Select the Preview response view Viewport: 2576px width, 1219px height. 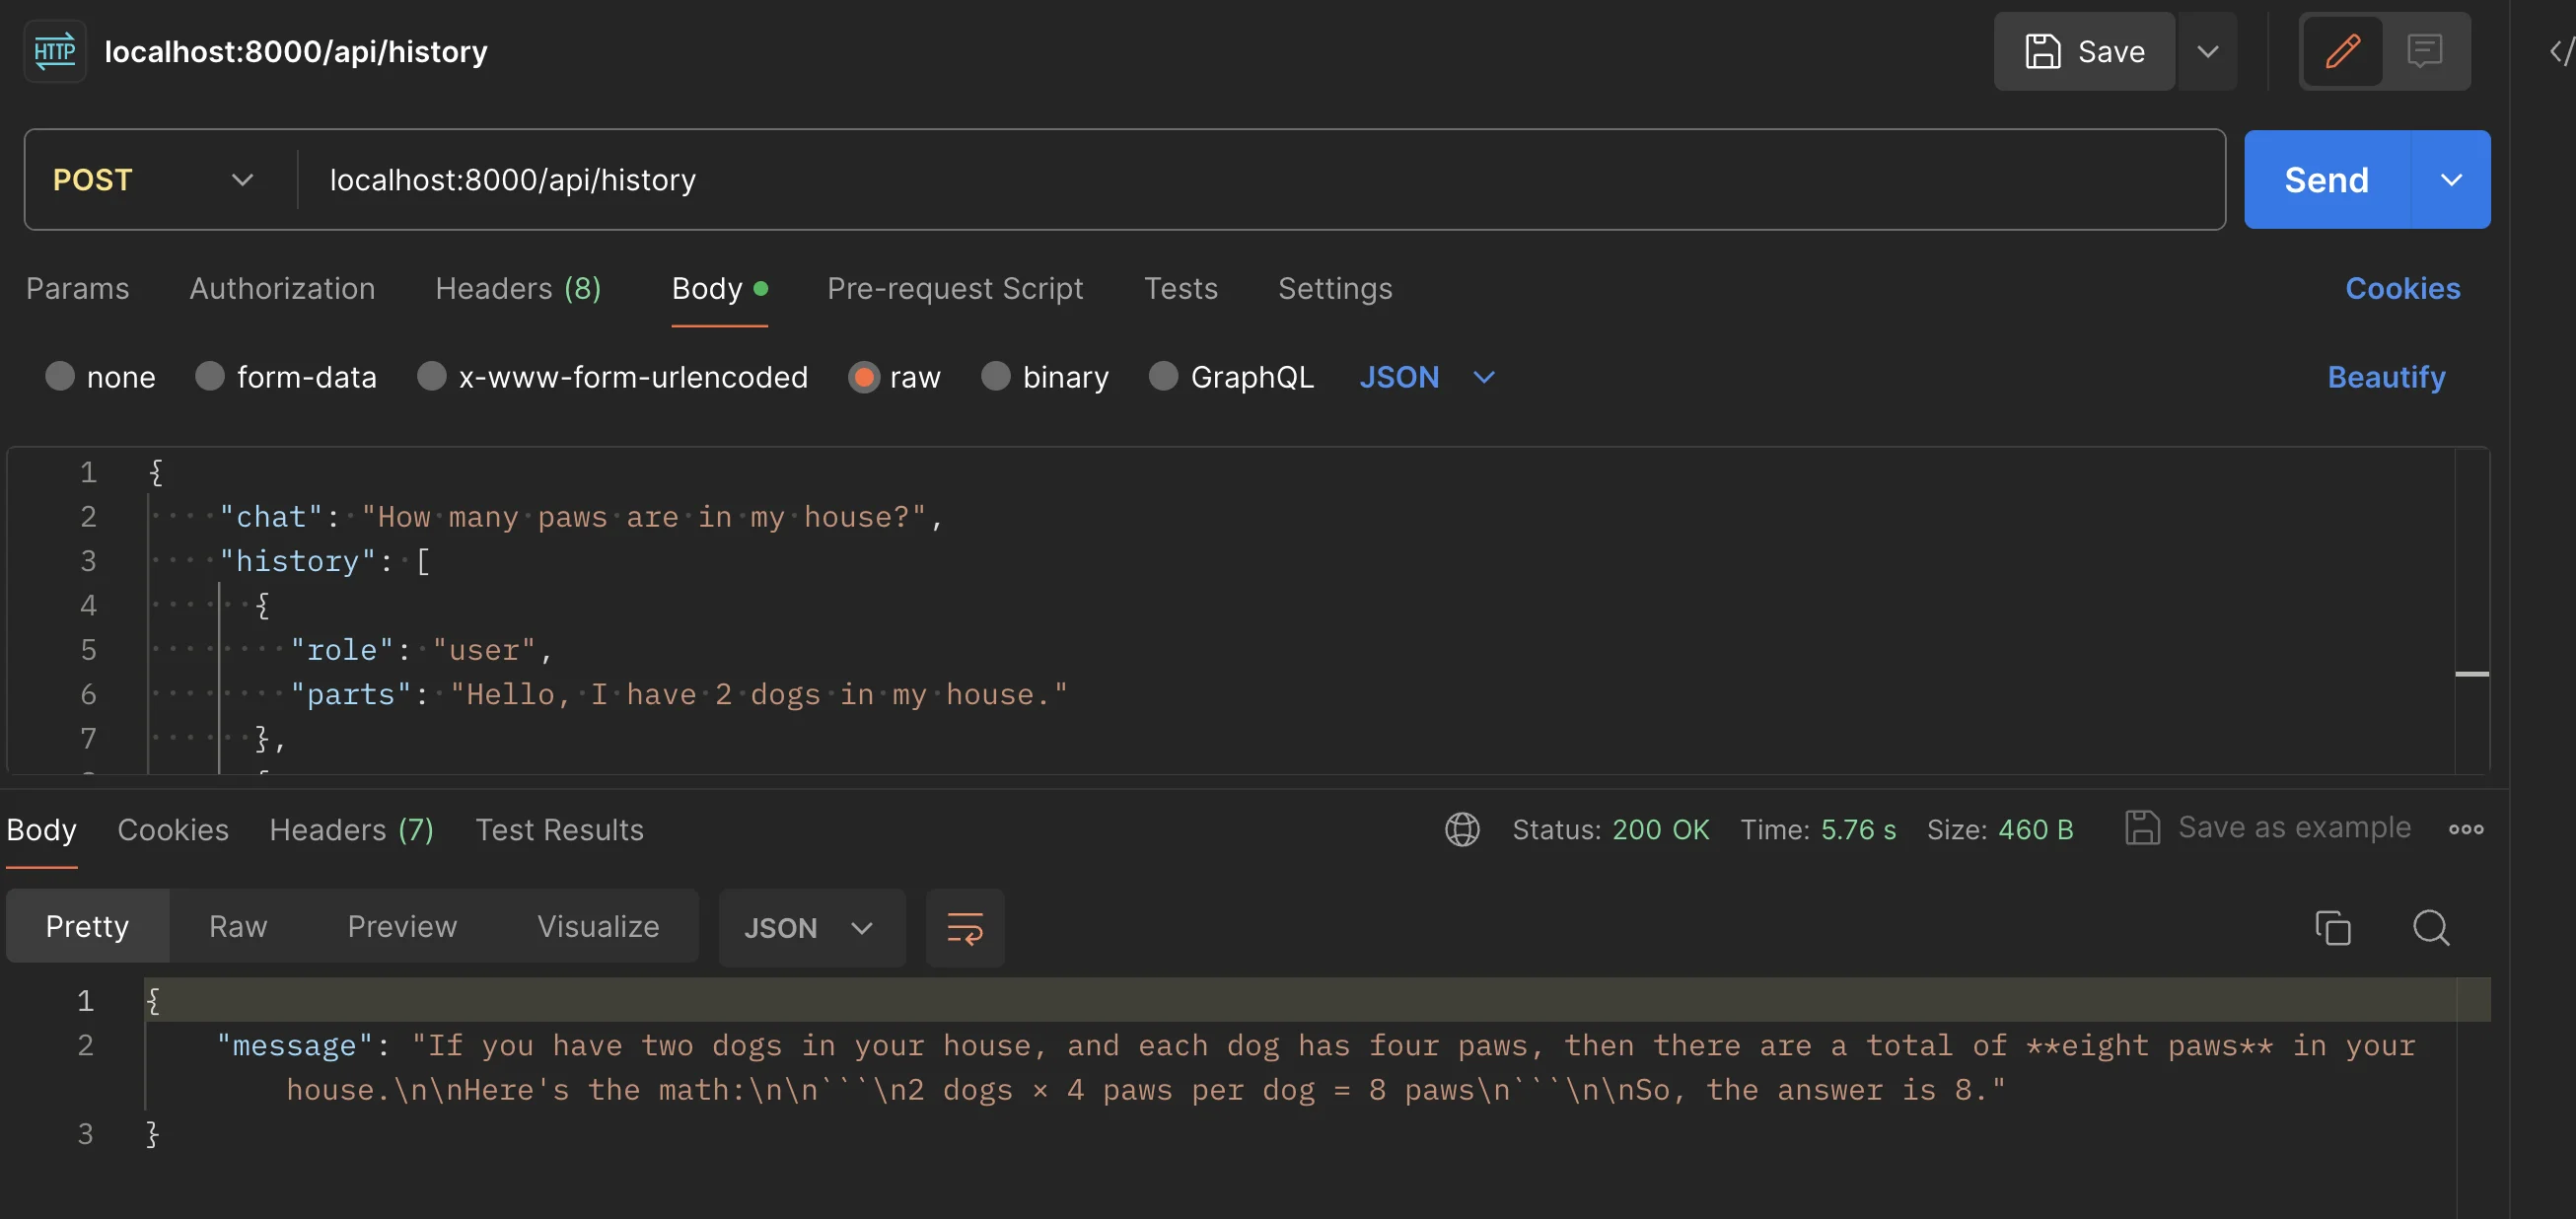[402, 927]
